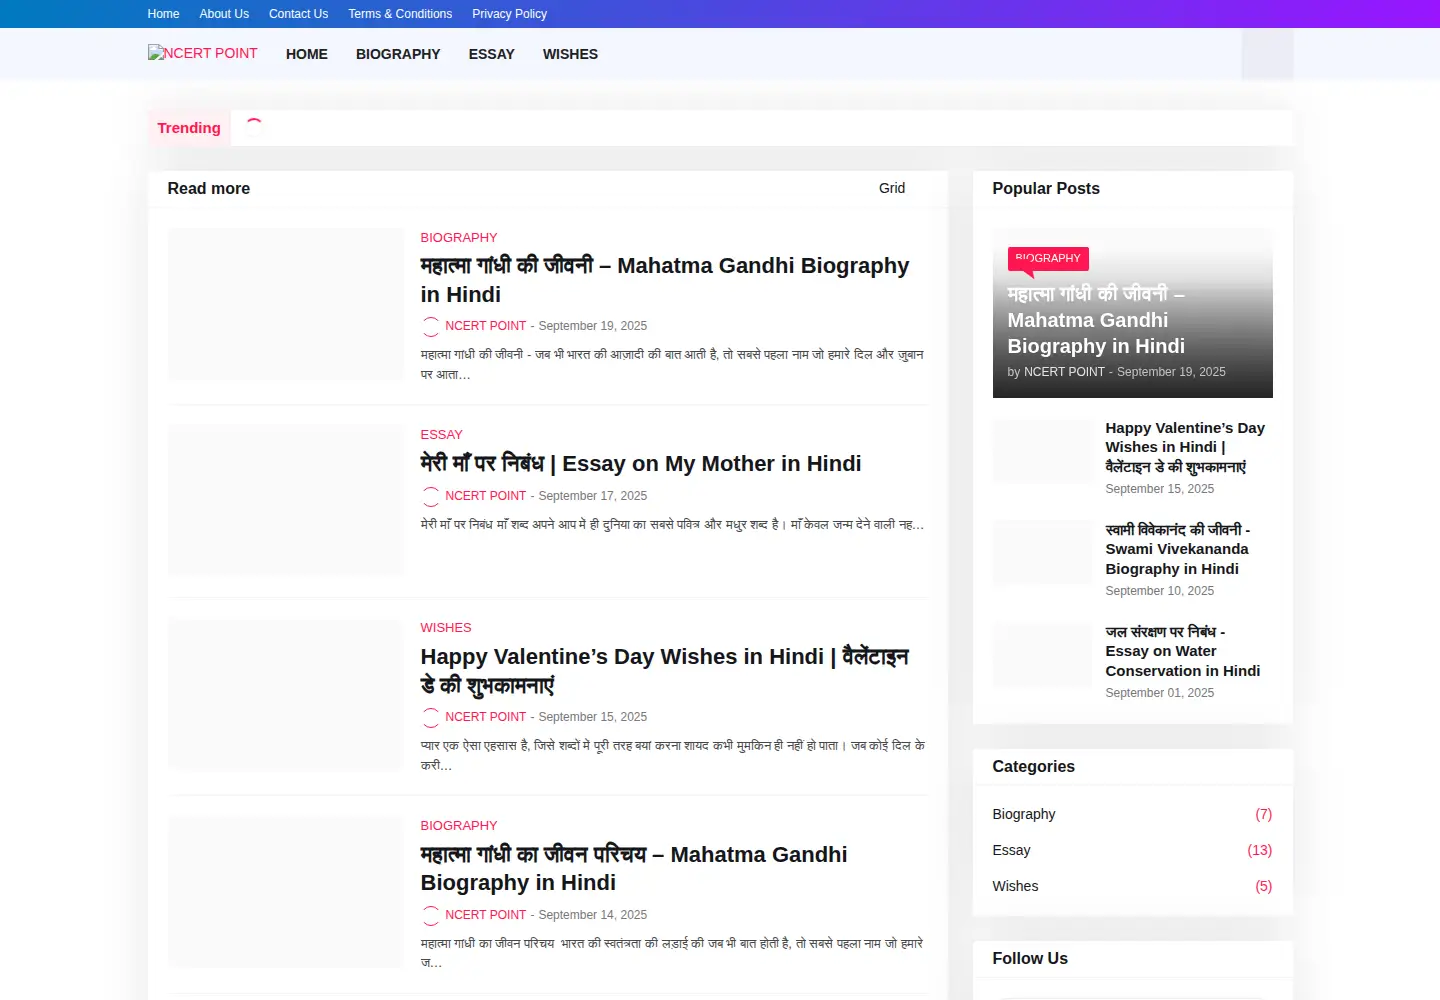
Task: Open Essay on My Mother in Hindi title
Action: tap(641, 464)
